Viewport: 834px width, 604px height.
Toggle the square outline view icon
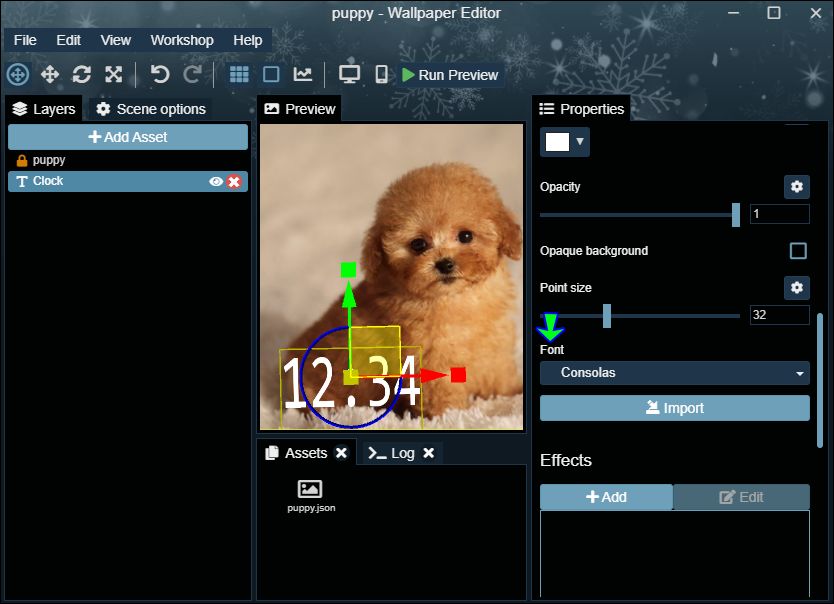(x=271, y=74)
